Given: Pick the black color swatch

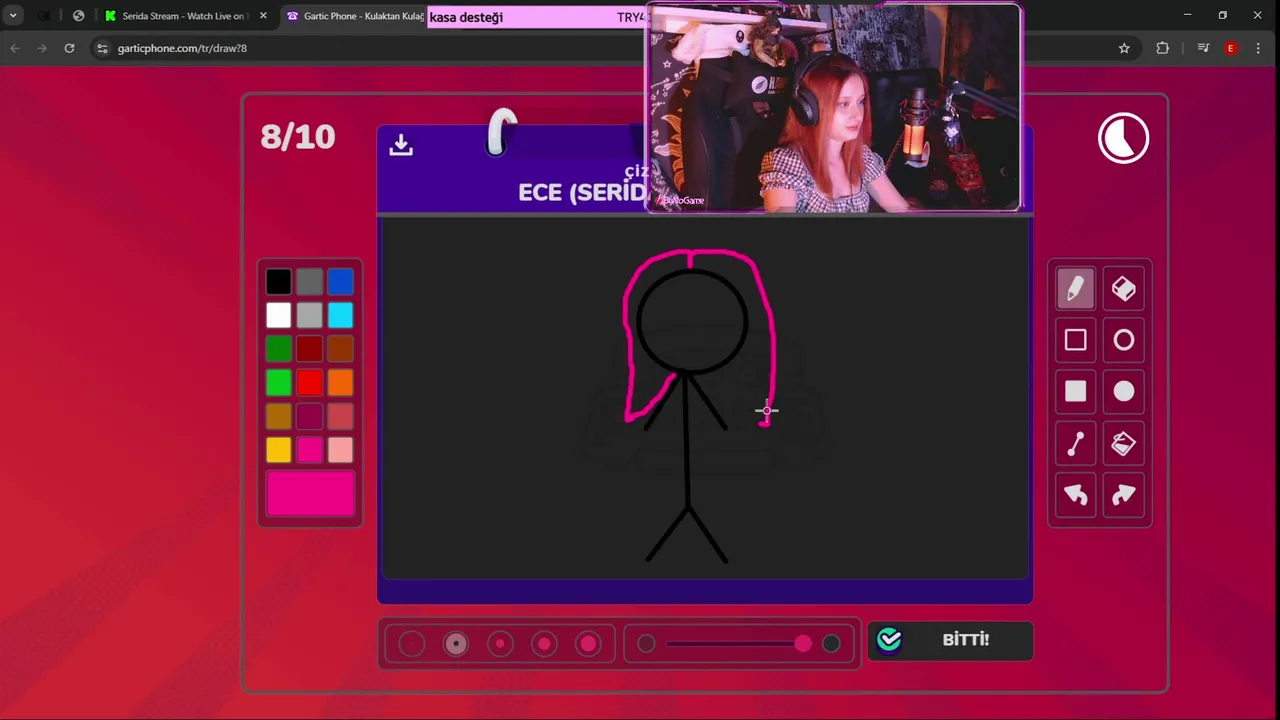Looking at the screenshot, I should [279, 282].
